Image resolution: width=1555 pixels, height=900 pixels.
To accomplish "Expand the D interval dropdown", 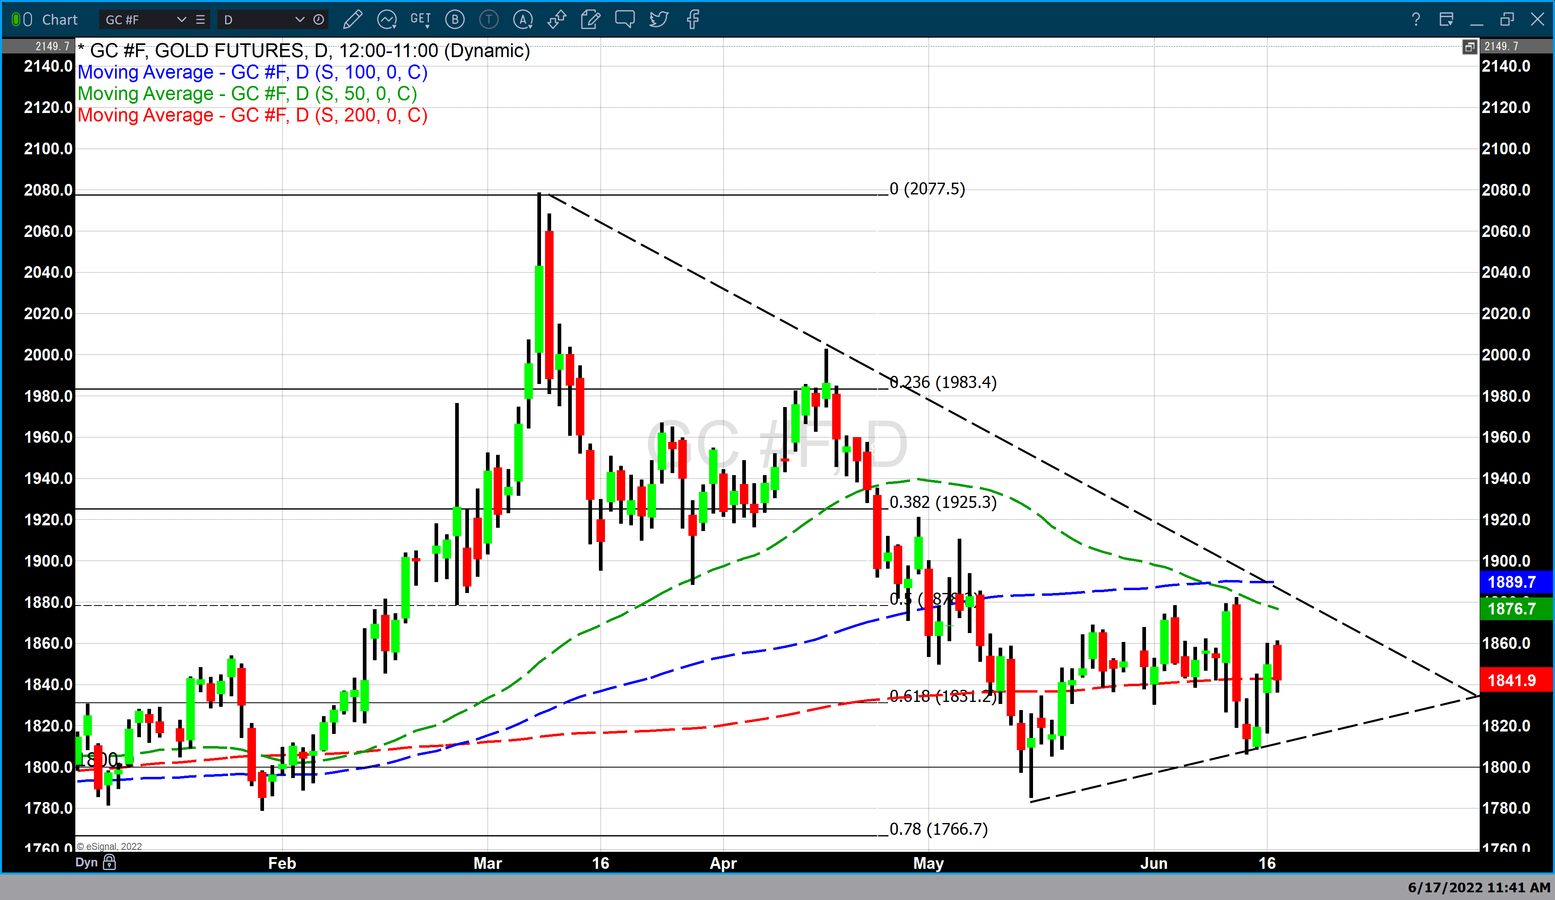I will [299, 19].
